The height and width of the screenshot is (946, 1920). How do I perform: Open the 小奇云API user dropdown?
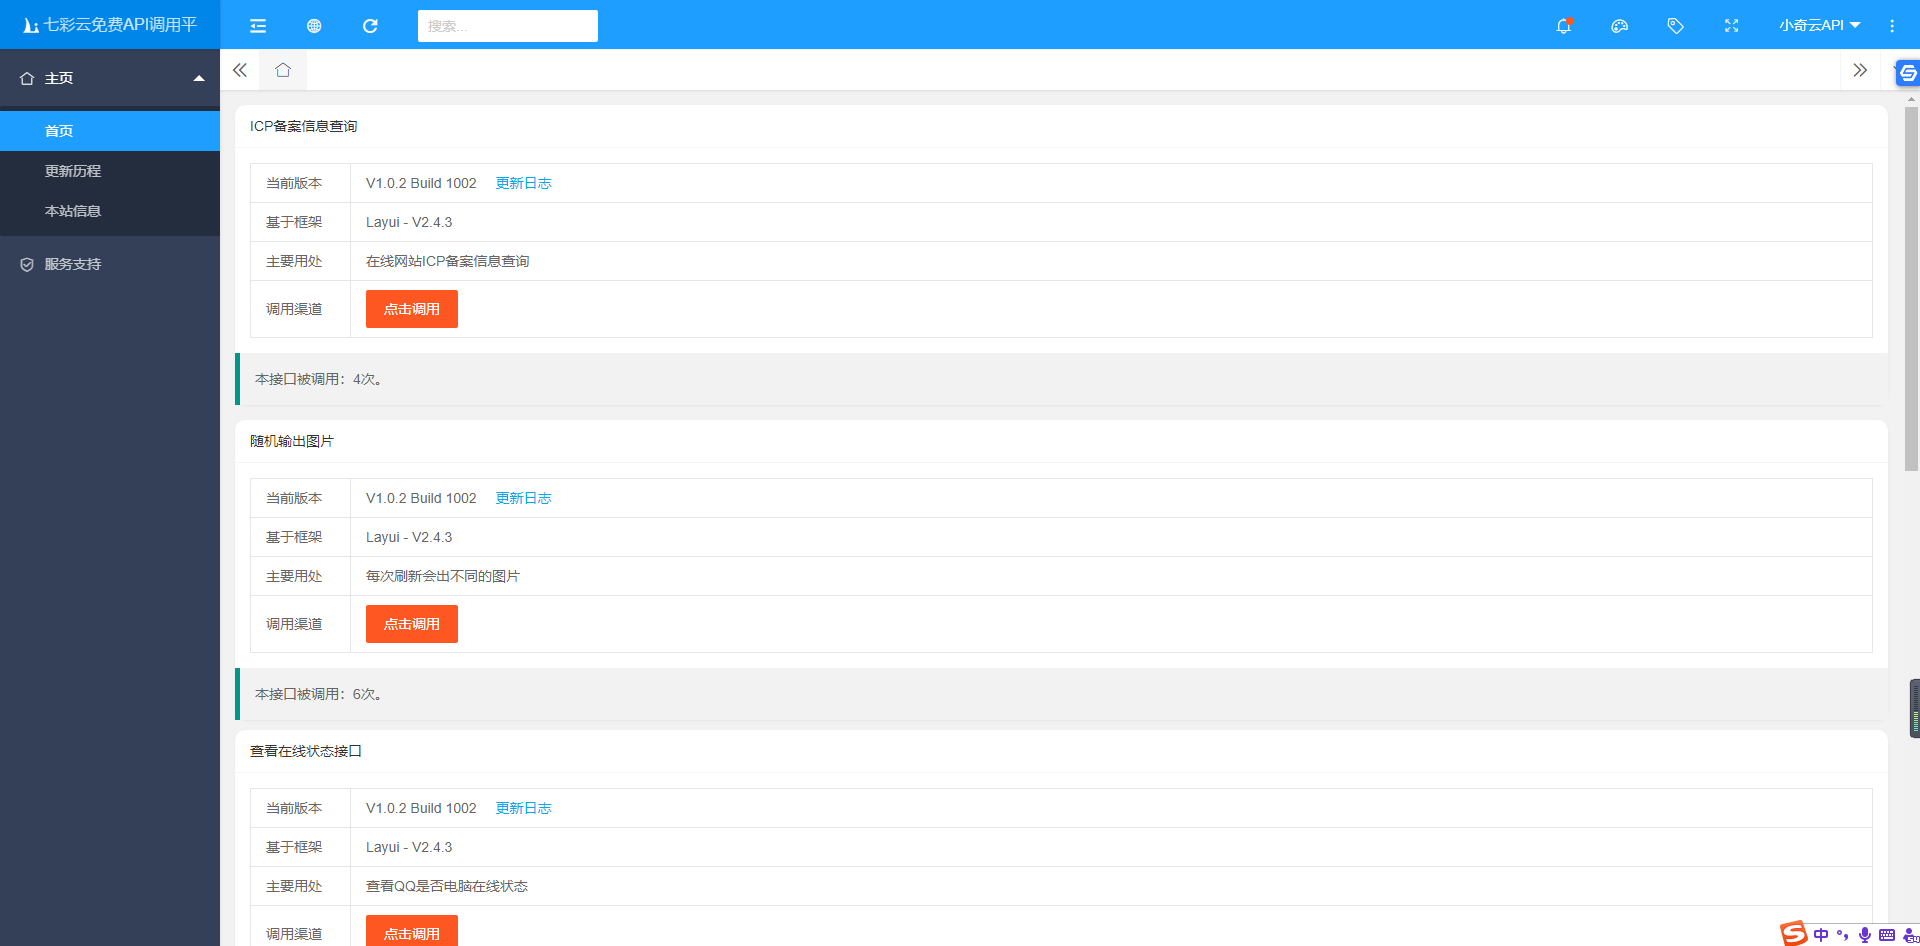coord(1818,26)
